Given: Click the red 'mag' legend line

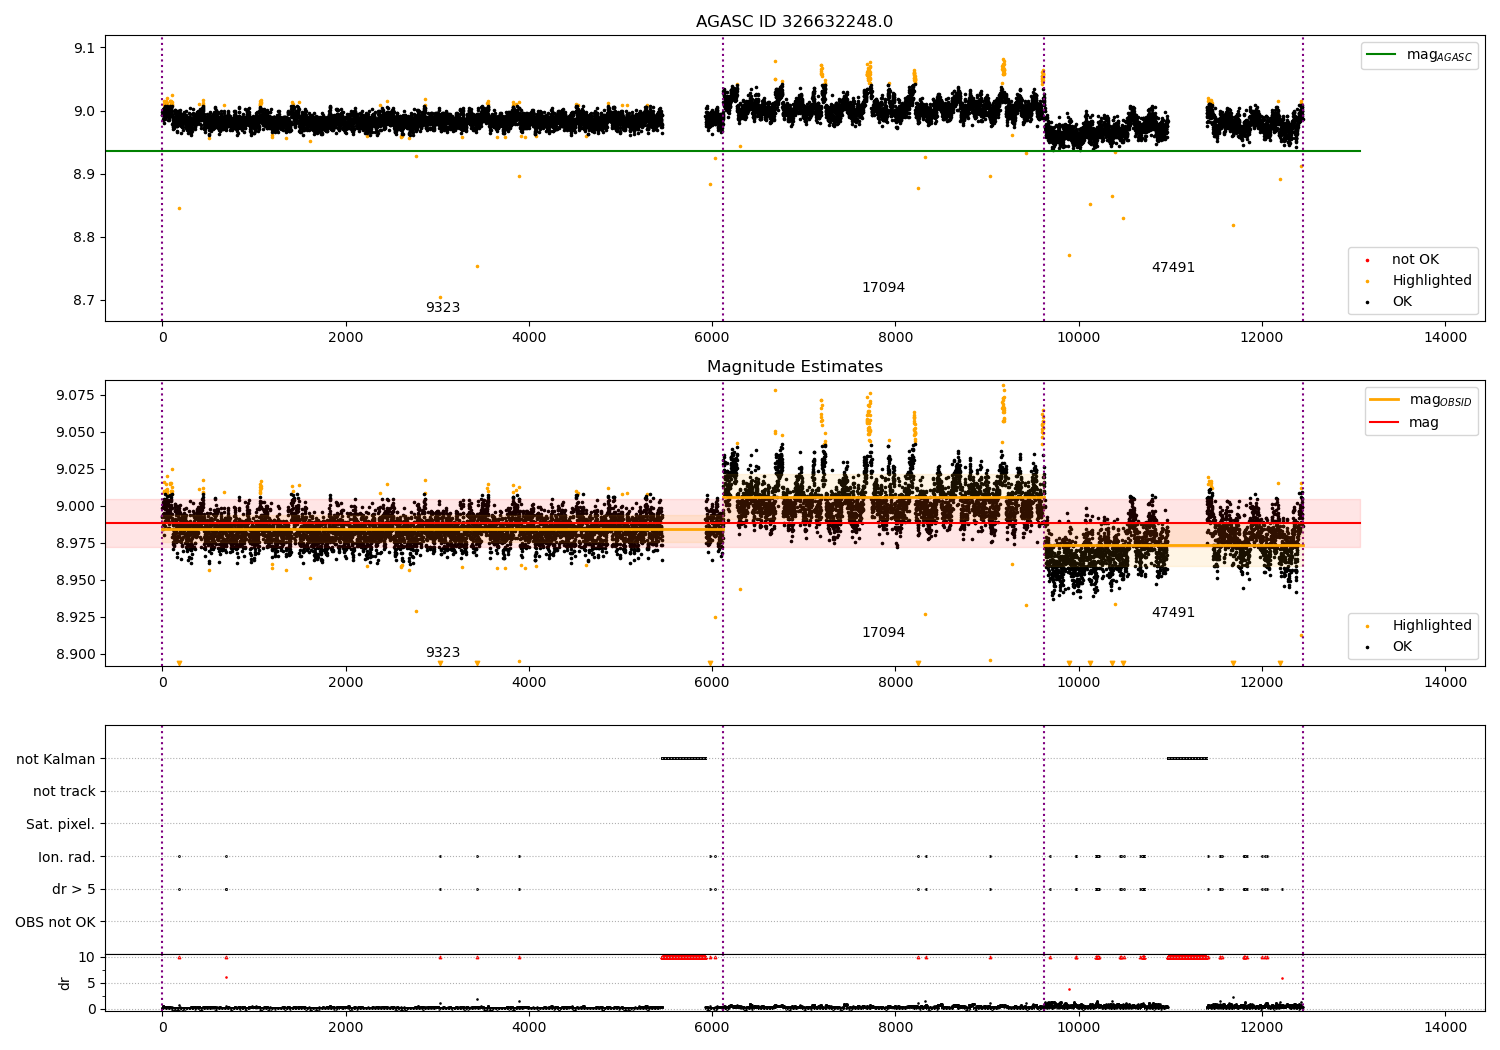Looking at the screenshot, I should (1385, 423).
